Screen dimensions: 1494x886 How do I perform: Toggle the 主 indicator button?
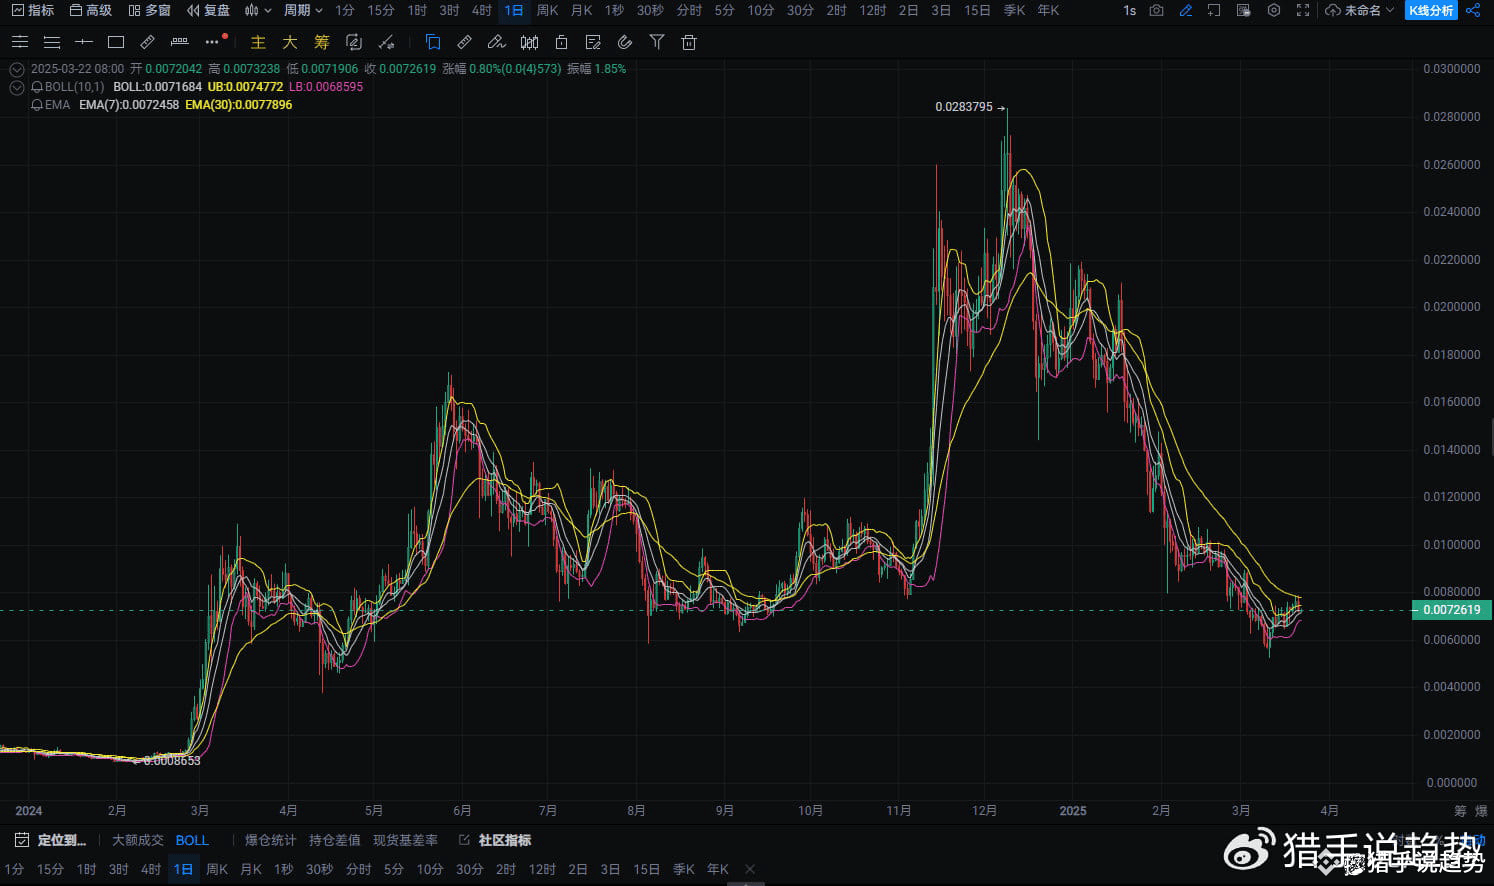click(x=258, y=42)
